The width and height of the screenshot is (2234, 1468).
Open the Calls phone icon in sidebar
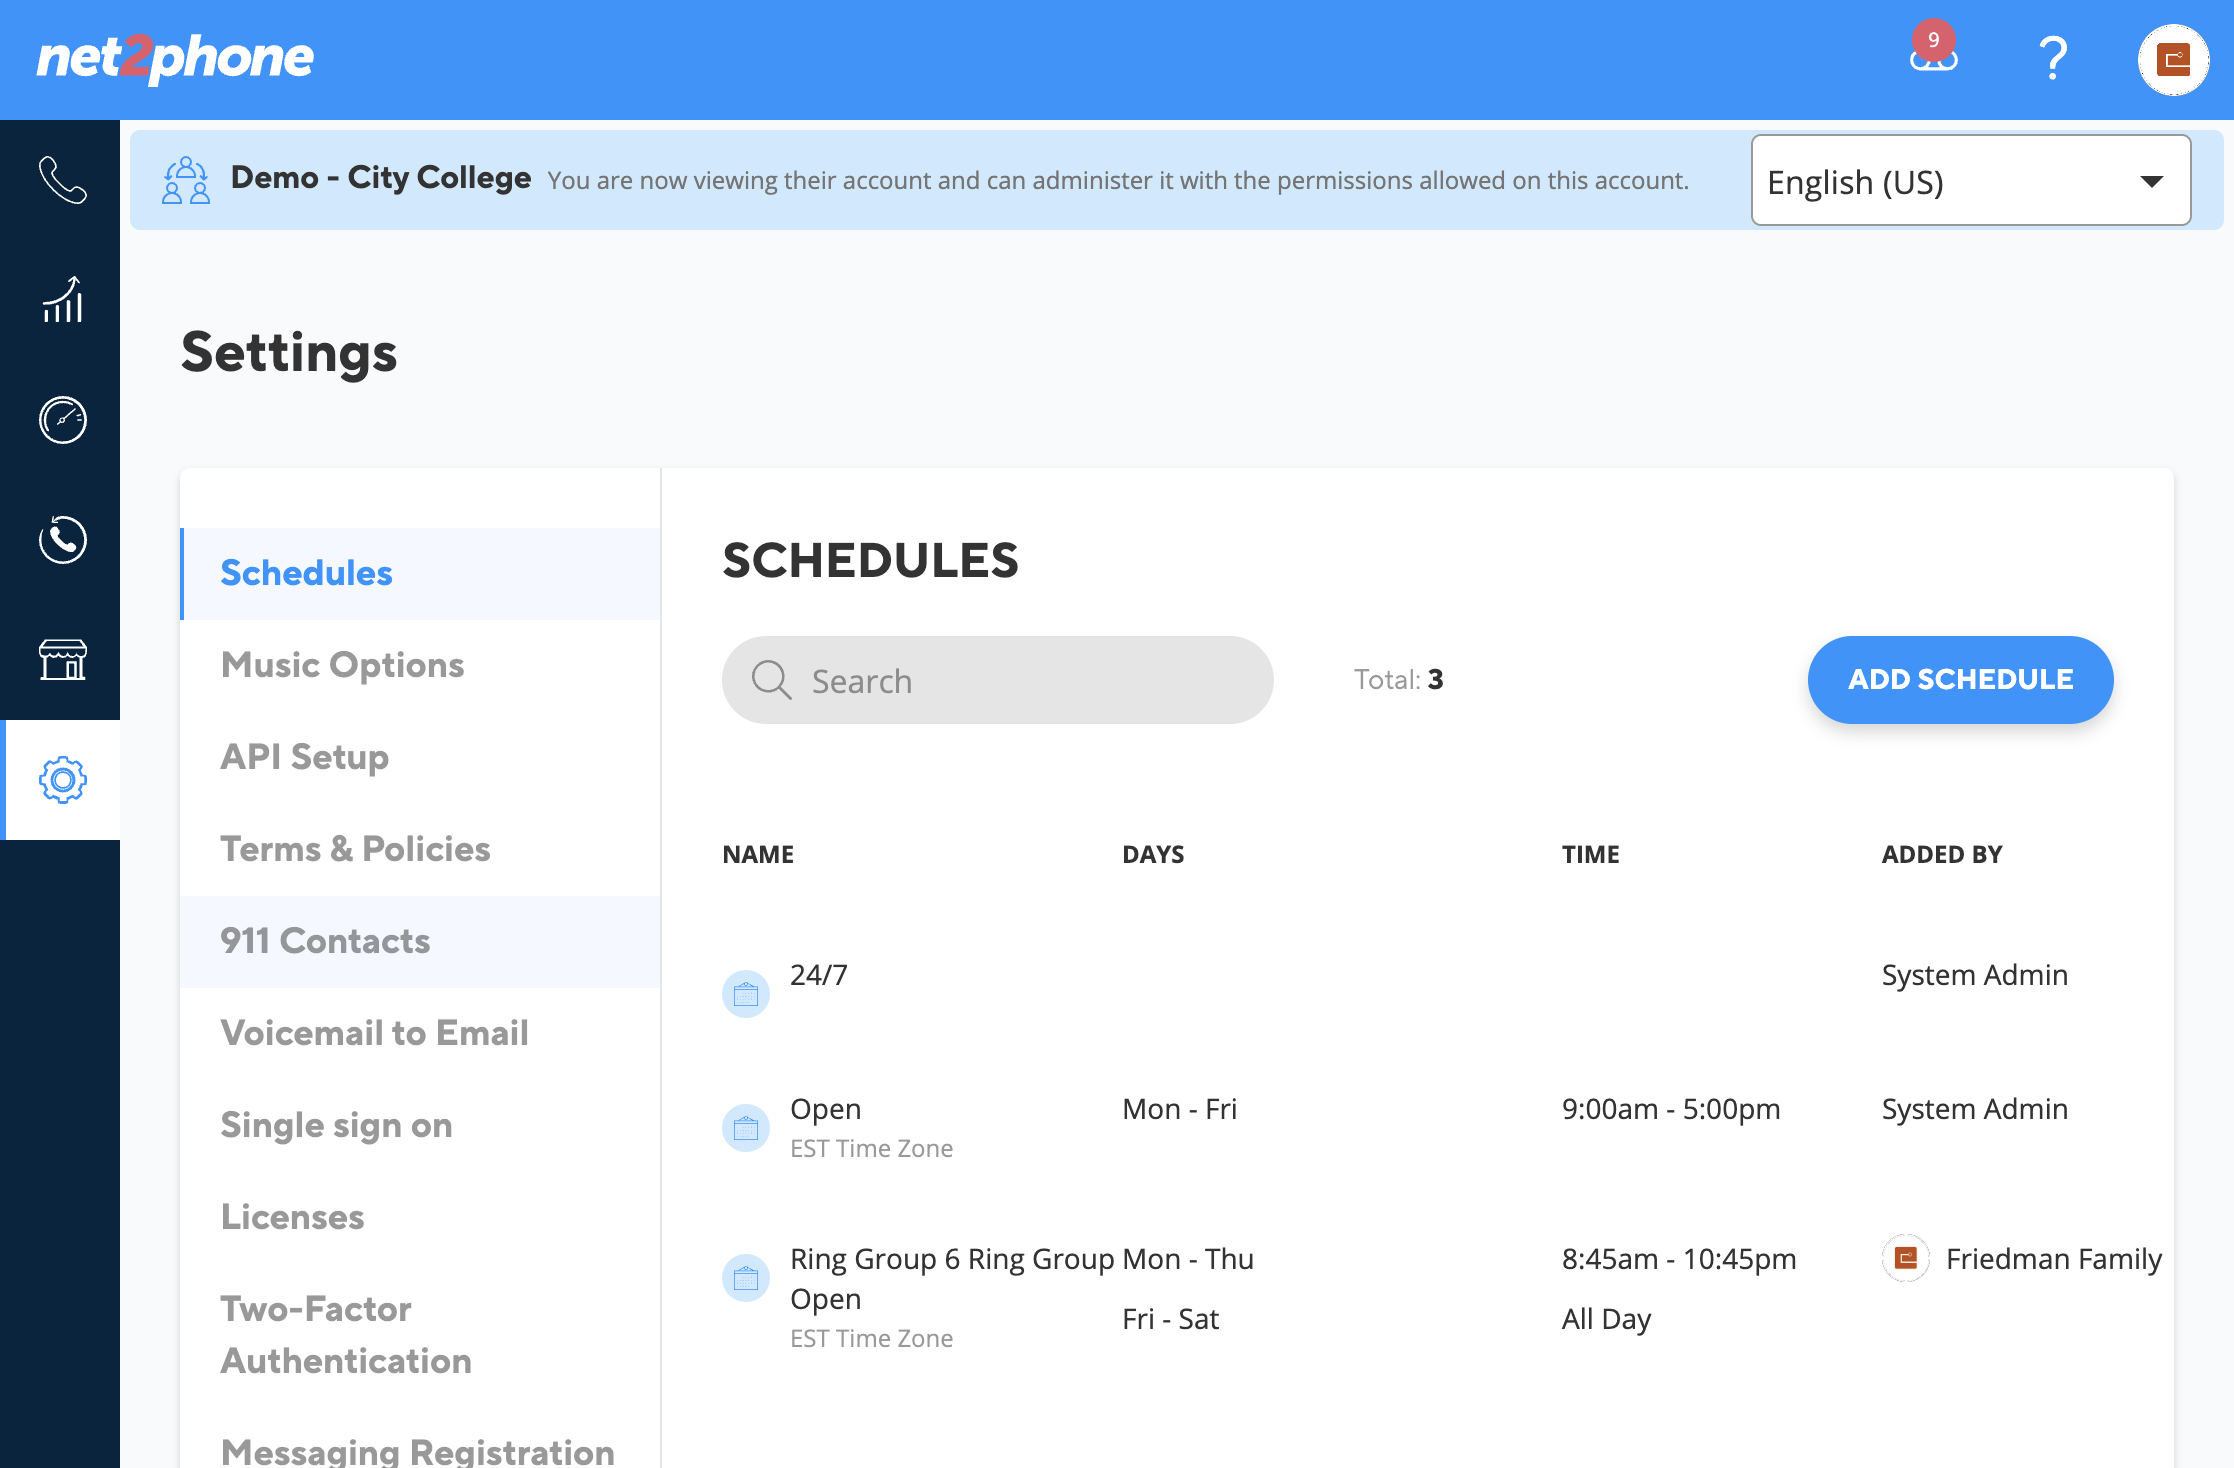tap(62, 180)
